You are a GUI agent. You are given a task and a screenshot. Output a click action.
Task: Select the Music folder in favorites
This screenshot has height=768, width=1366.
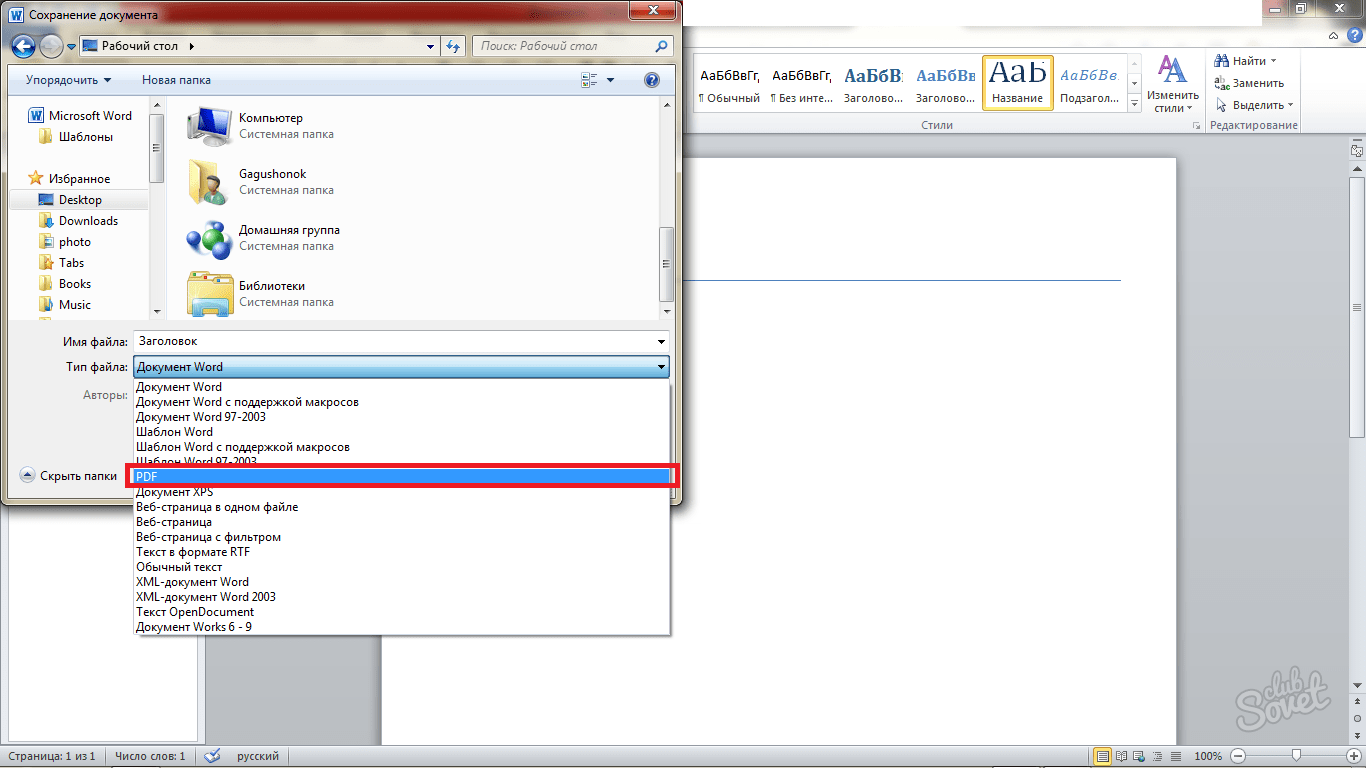click(65, 305)
